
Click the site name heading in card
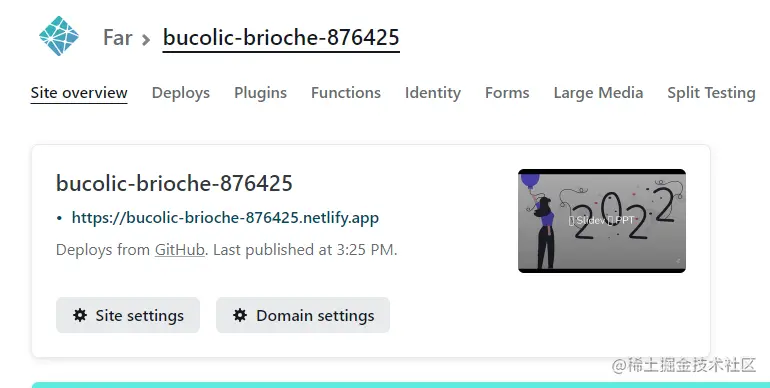click(x=174, y=183)
